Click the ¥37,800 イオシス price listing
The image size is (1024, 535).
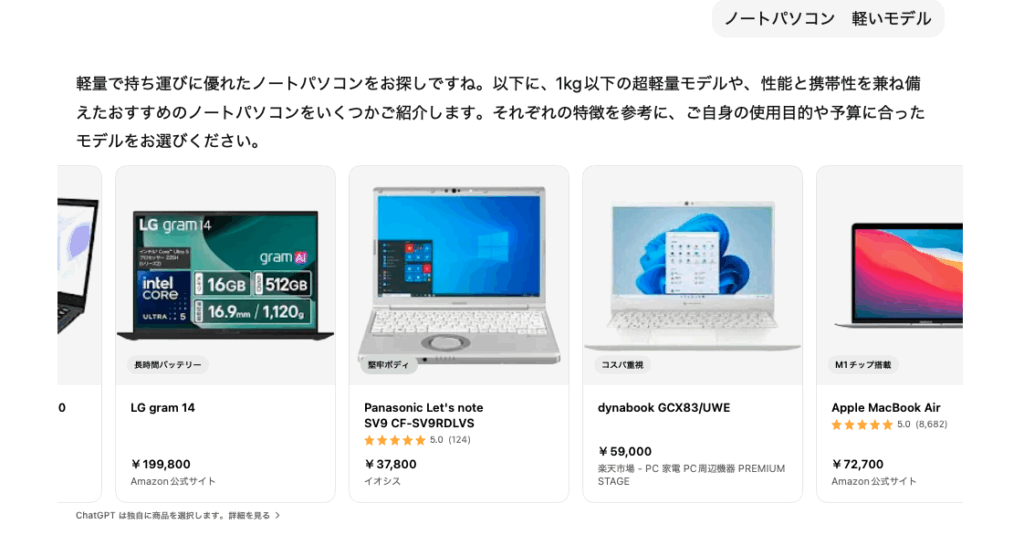click(390, 472)
